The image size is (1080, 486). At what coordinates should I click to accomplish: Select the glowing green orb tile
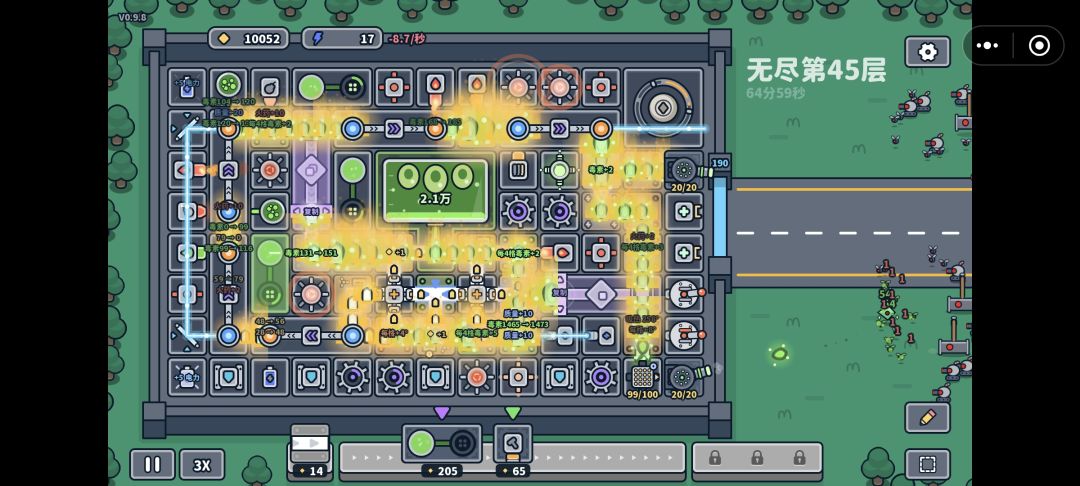point(559,170)
